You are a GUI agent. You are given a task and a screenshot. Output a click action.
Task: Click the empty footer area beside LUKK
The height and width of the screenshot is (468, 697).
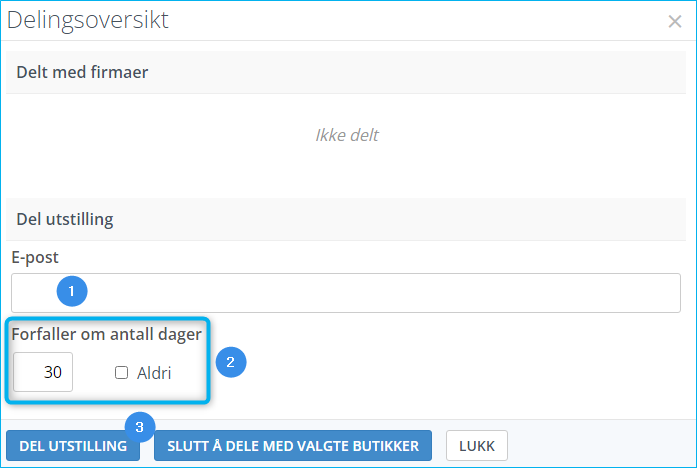pyautogui.click(x=600, y=445)
